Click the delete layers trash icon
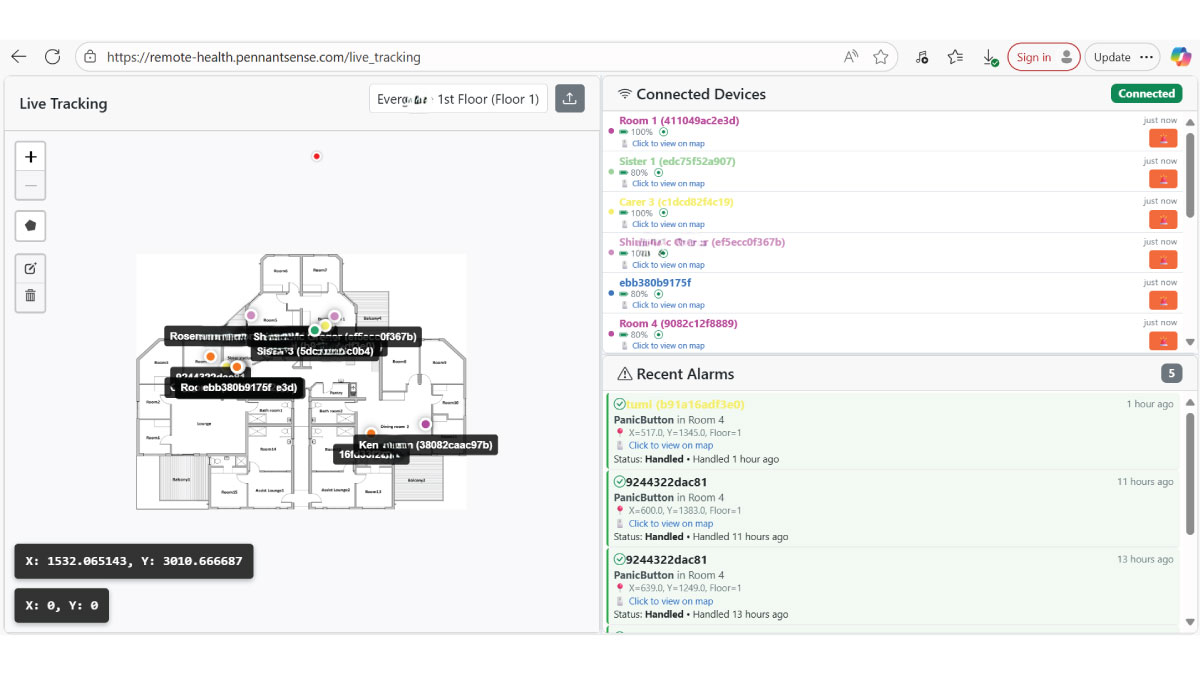 click(31, 295)
